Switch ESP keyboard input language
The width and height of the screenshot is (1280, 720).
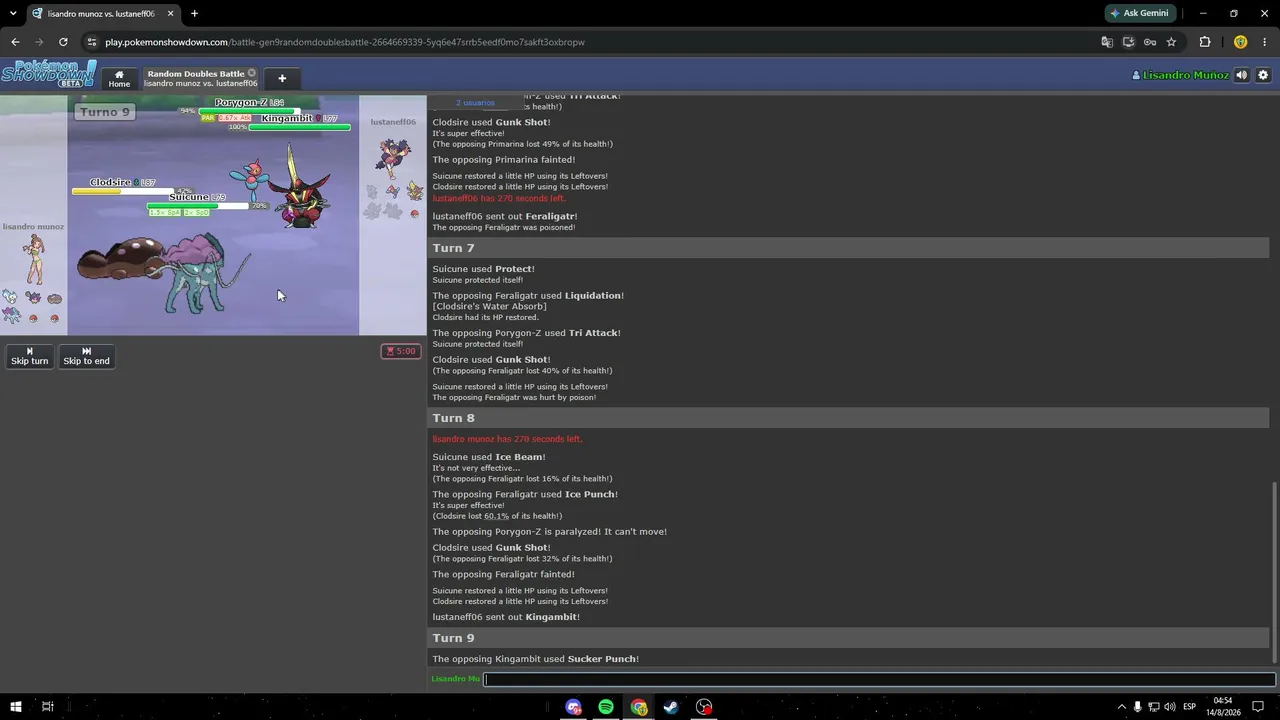pyautogui.click(x=1190, y=707)
